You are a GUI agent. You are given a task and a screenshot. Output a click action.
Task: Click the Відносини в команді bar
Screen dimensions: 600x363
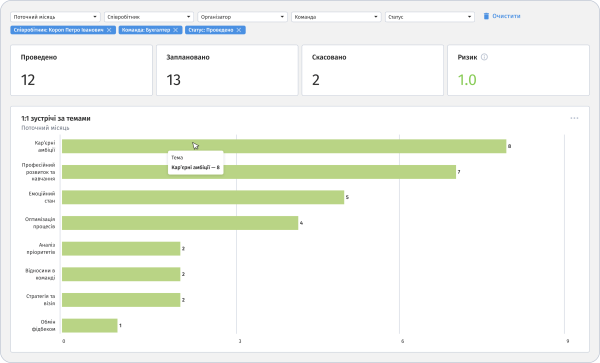pos(121,274)
